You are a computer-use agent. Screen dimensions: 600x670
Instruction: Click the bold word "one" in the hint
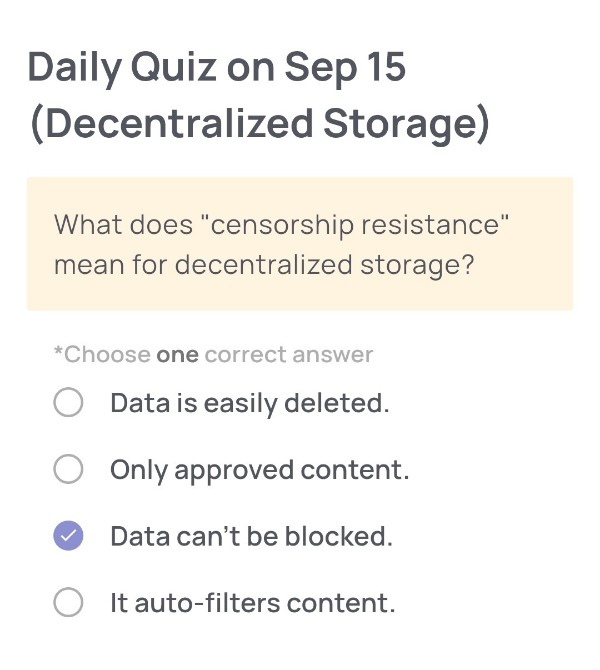tap(177, 354)
